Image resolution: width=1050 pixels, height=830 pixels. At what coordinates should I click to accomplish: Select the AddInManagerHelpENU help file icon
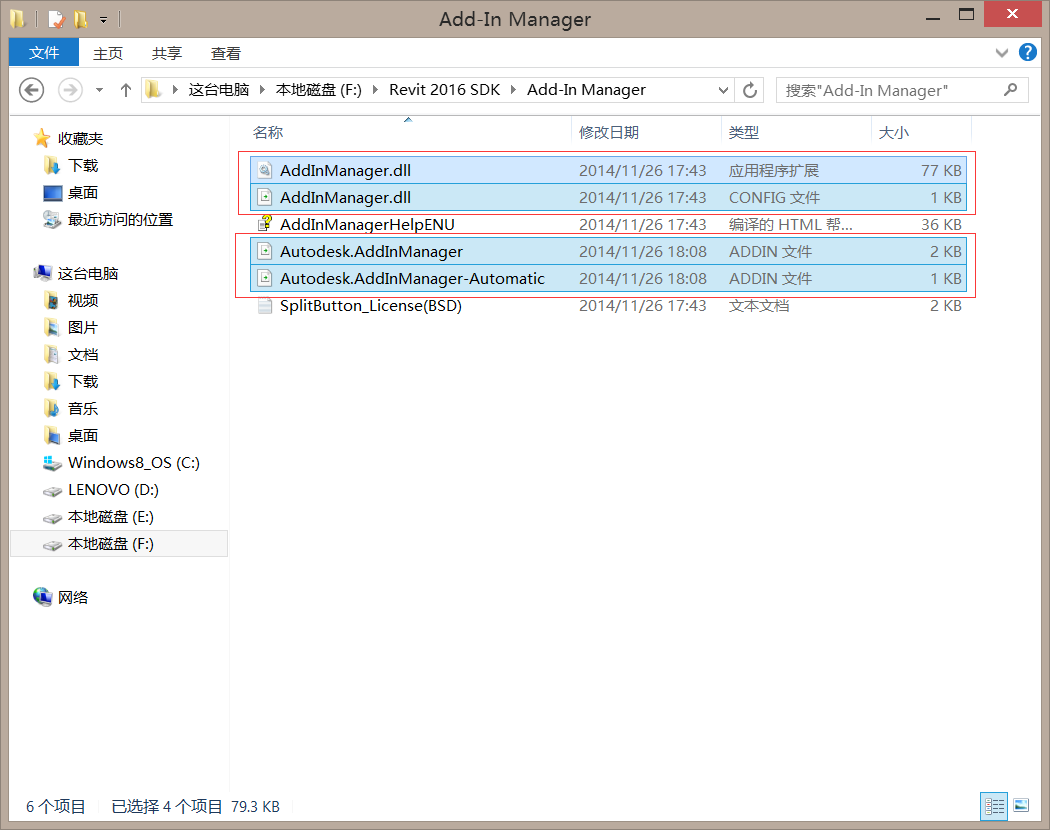(x=265, y=224)
